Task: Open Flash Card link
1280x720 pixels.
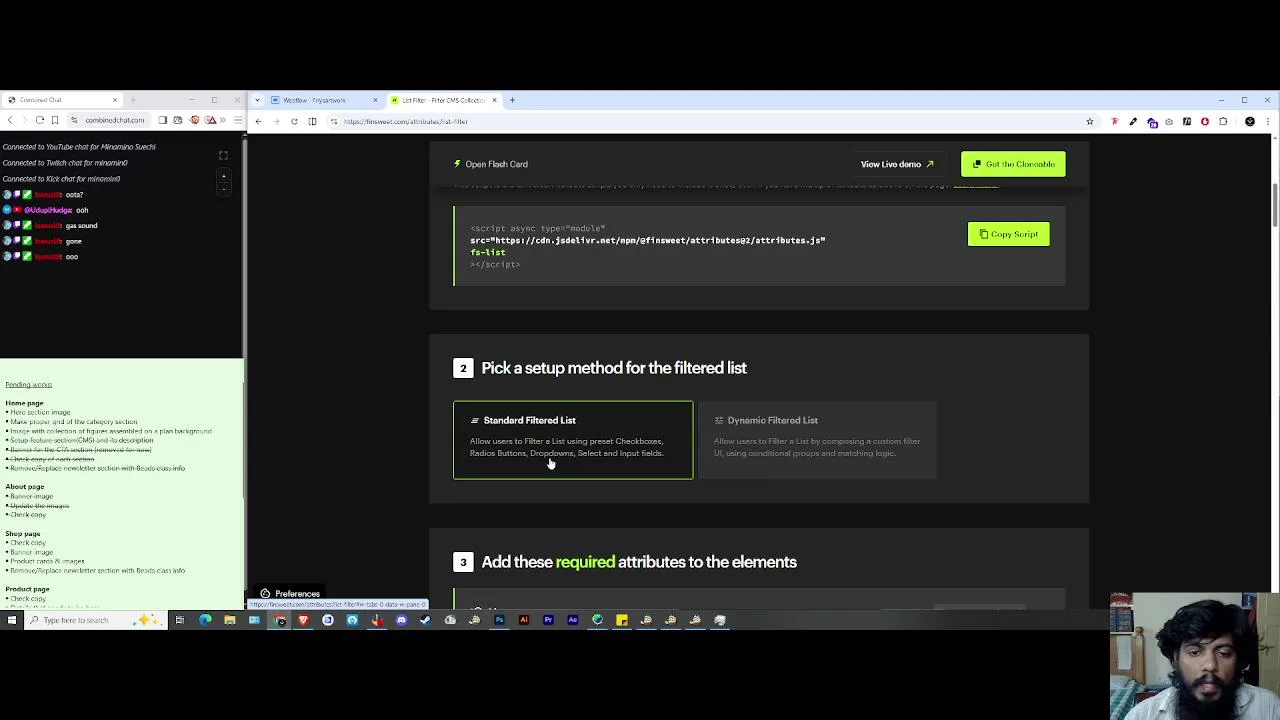Action: 491,164
